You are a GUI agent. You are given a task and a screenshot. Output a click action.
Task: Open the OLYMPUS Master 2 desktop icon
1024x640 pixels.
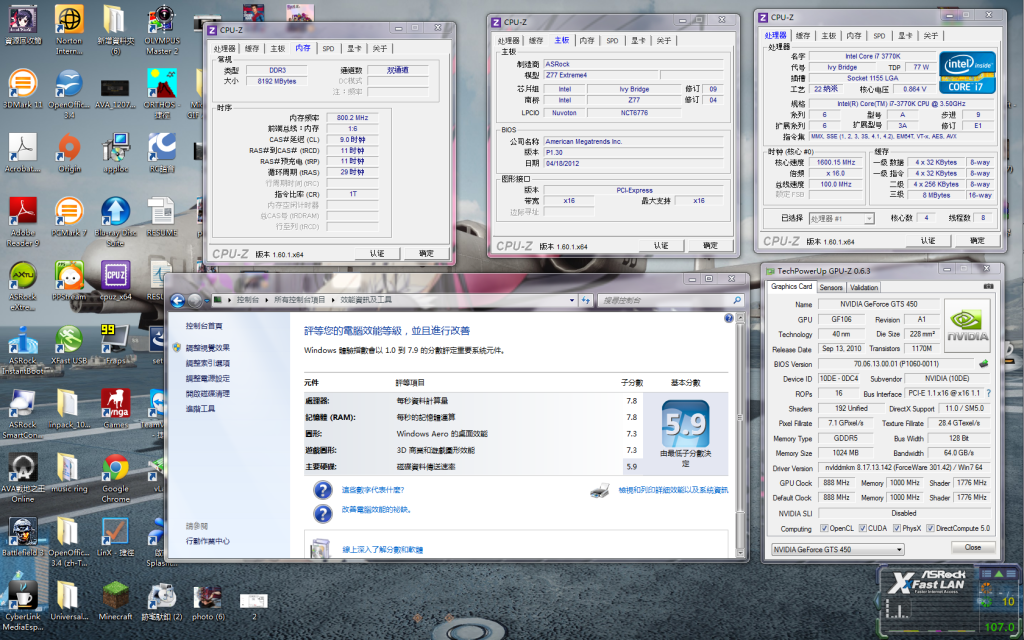161,29
